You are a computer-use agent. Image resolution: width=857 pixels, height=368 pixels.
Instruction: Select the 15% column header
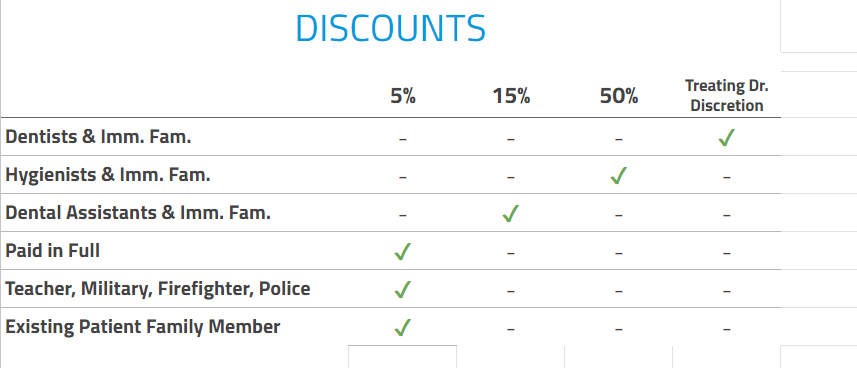511,96
